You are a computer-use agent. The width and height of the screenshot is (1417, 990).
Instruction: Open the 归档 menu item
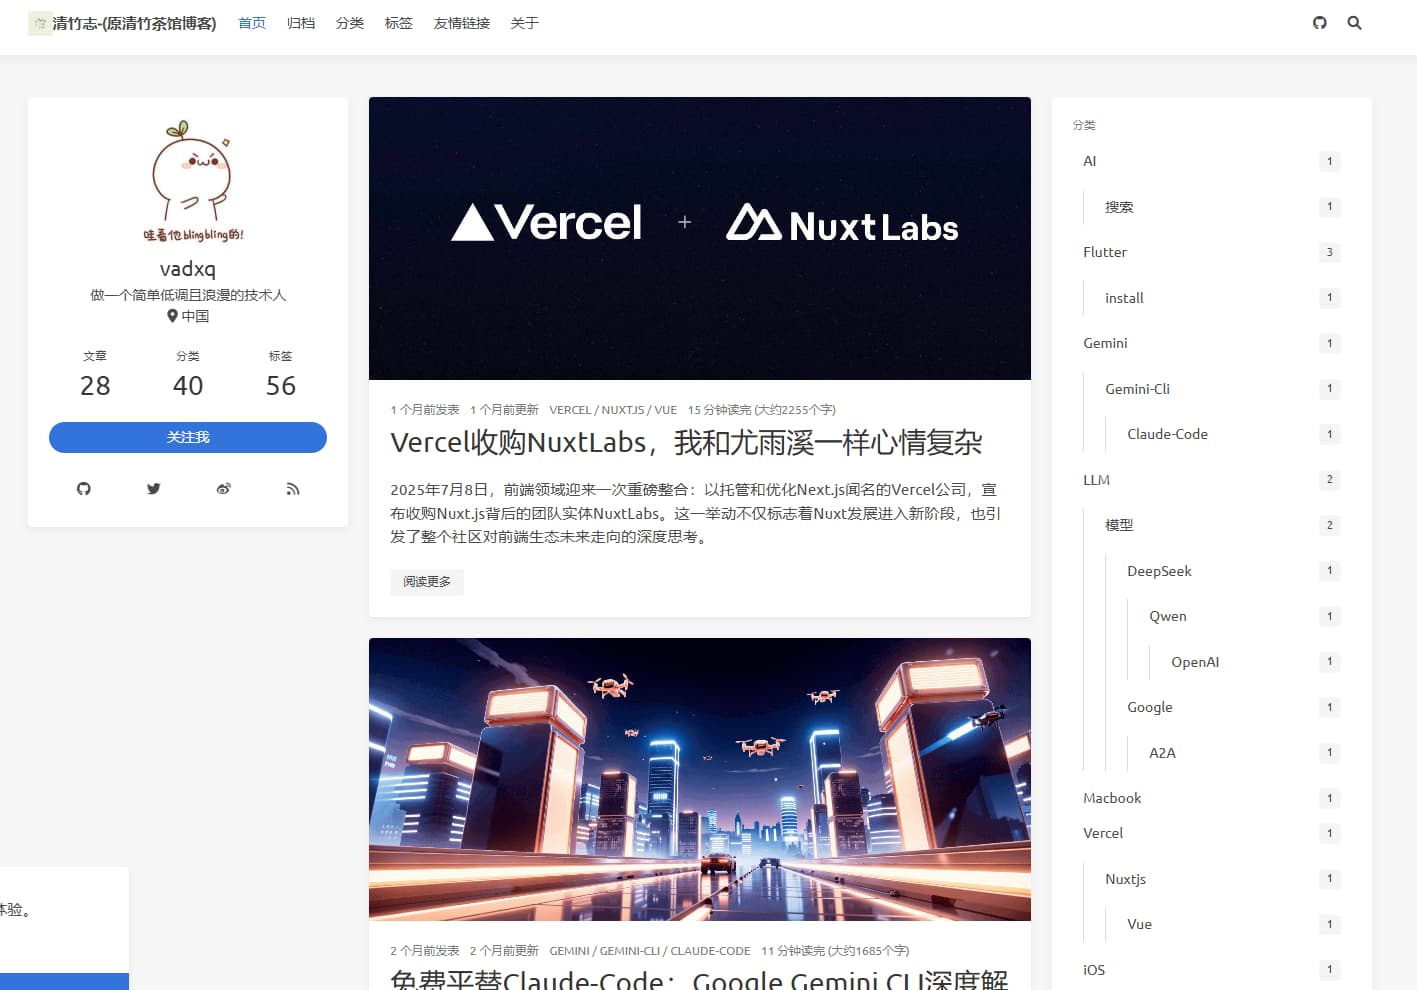click(x=301, y=23)
